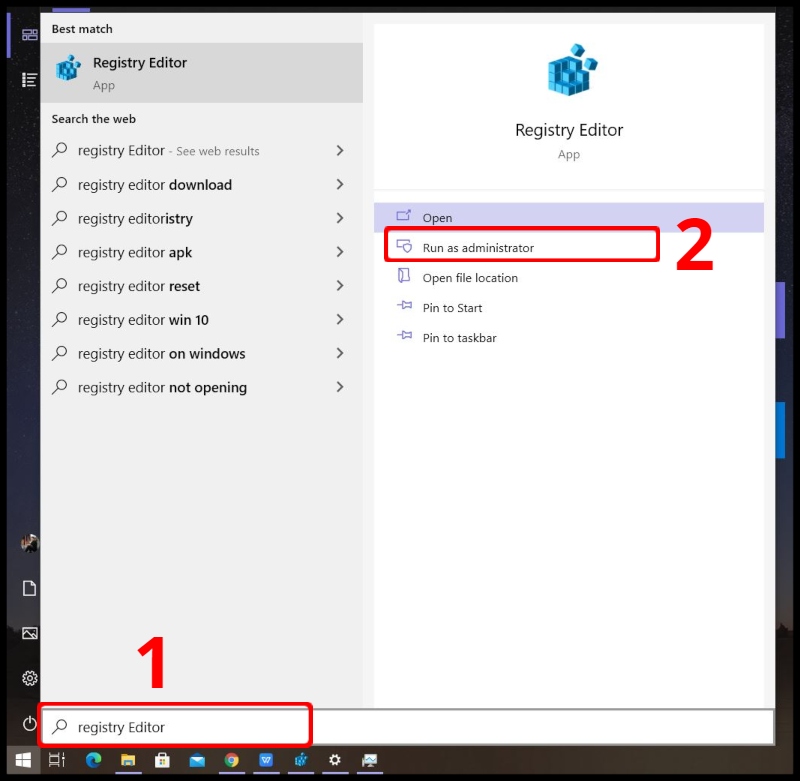Expand 'registry editor download' chevron
800x781 pixels.
(340, 184)
